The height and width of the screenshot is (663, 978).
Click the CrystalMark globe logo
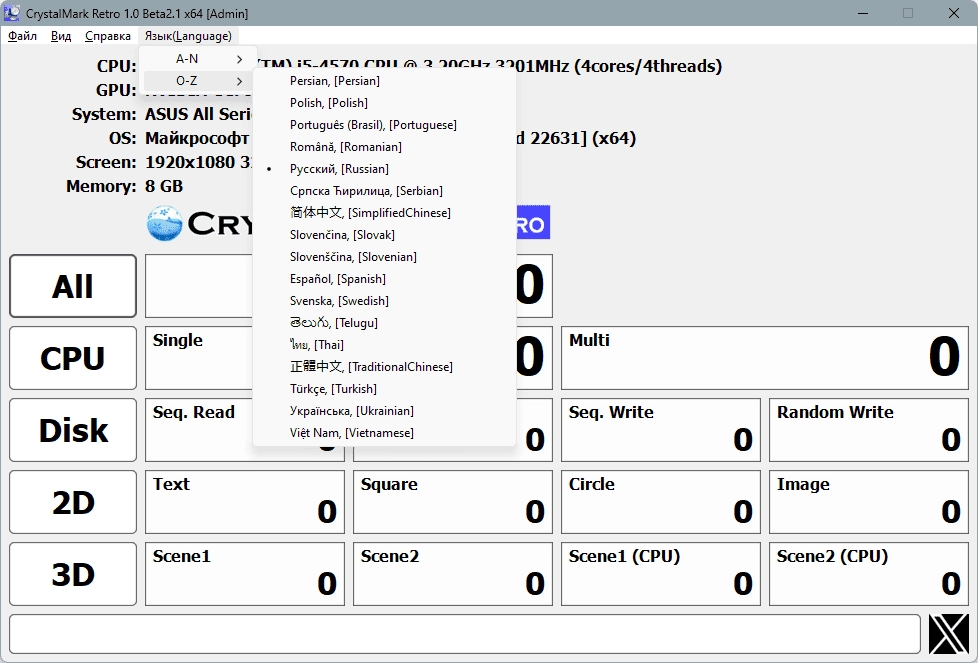165,224
